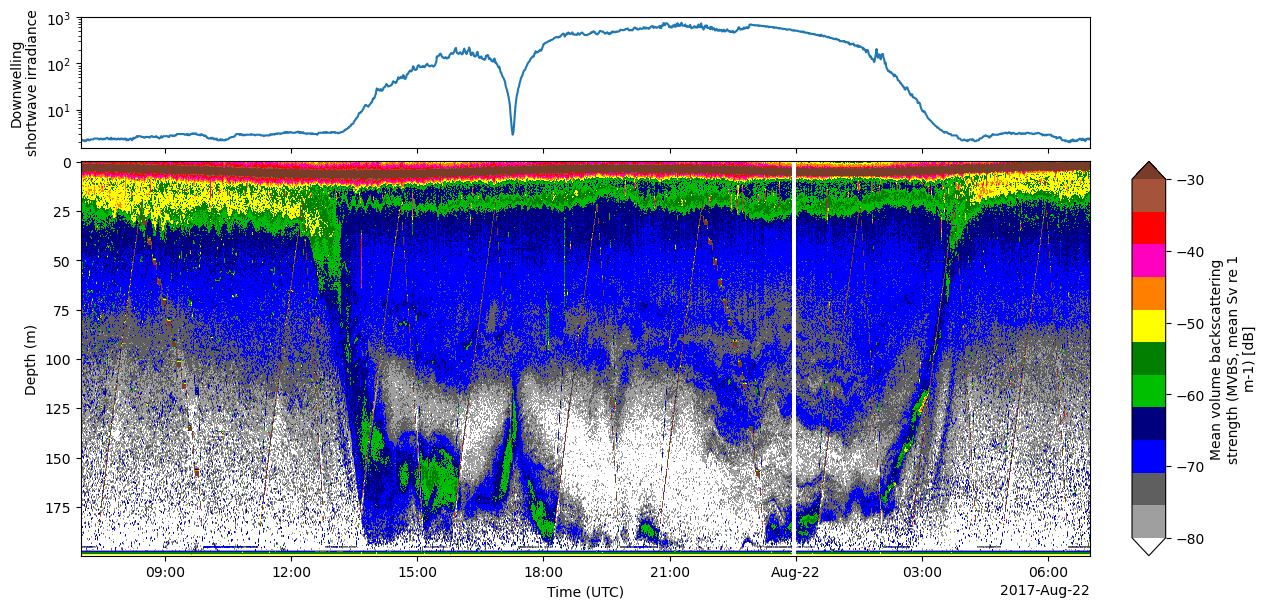Click the colorbar top extension arrow
This screenshot has width=1266, height=609.
pyautogui.click(x=1148, y=171)
